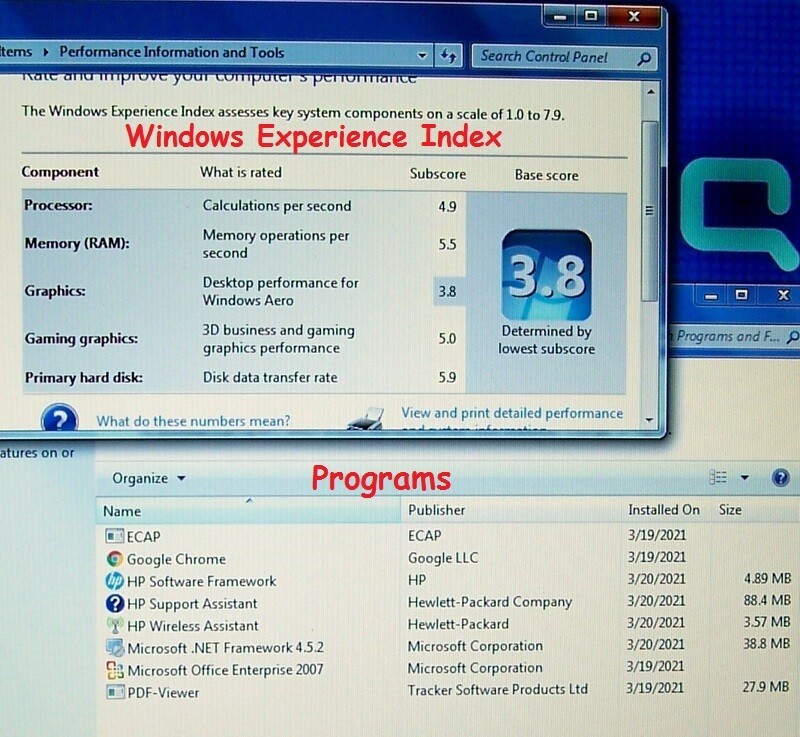Viewport: 800px width, 737px height.
Task: Click the Google LLC publisher cell
Action: pyautogui.click(x=443, y=558)
